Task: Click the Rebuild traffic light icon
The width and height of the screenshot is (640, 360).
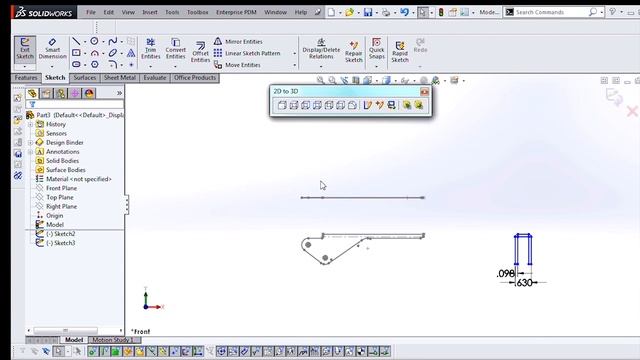Action: click(x=441, y=12)
